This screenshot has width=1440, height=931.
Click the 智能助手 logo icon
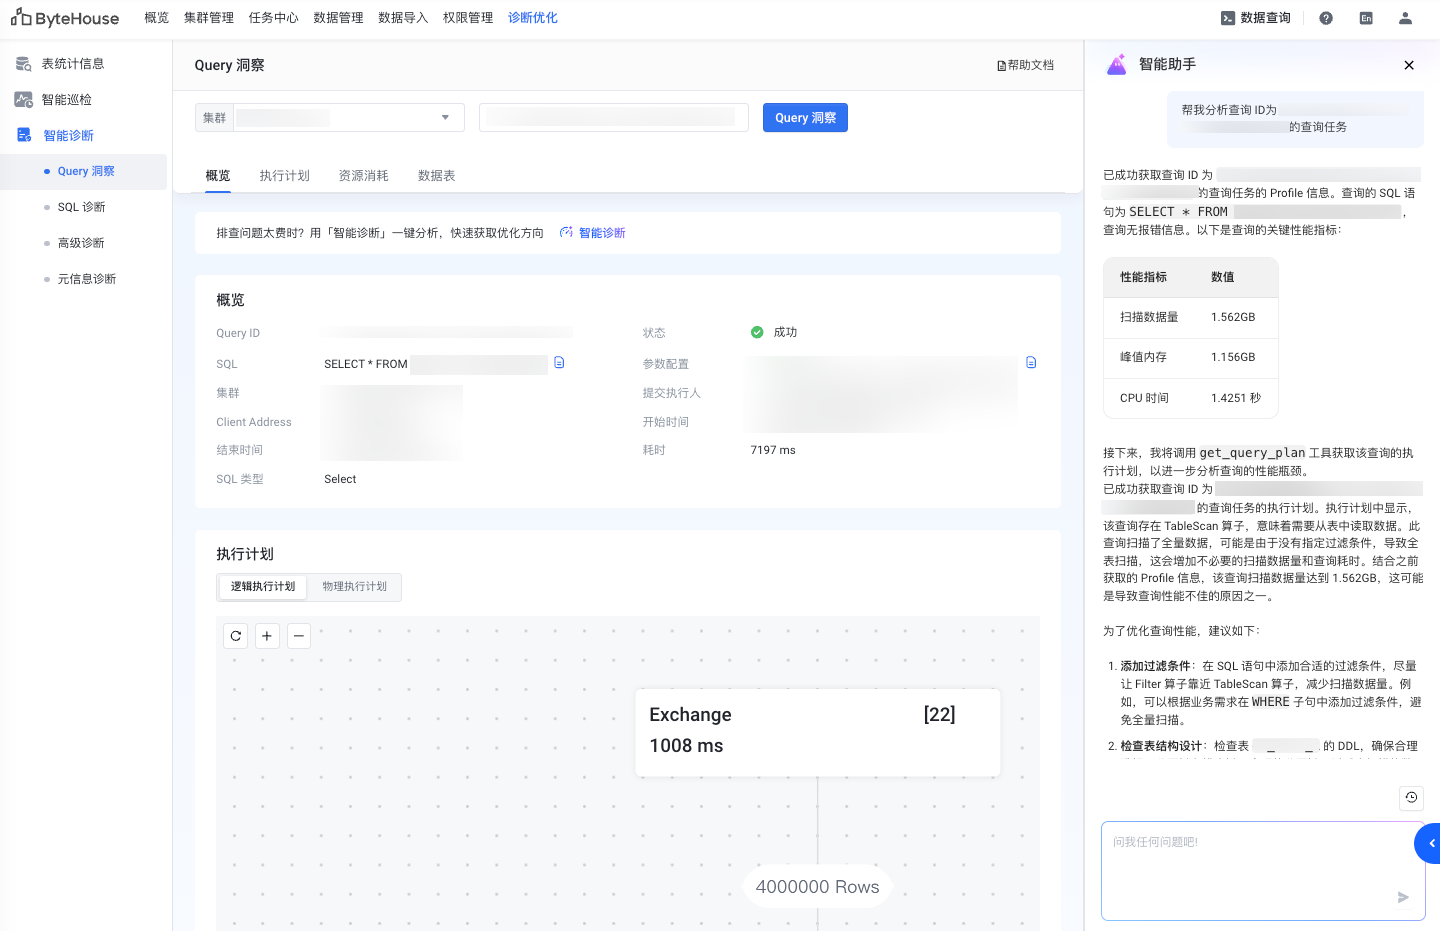pyautogui.click(x=1117, y=65)
